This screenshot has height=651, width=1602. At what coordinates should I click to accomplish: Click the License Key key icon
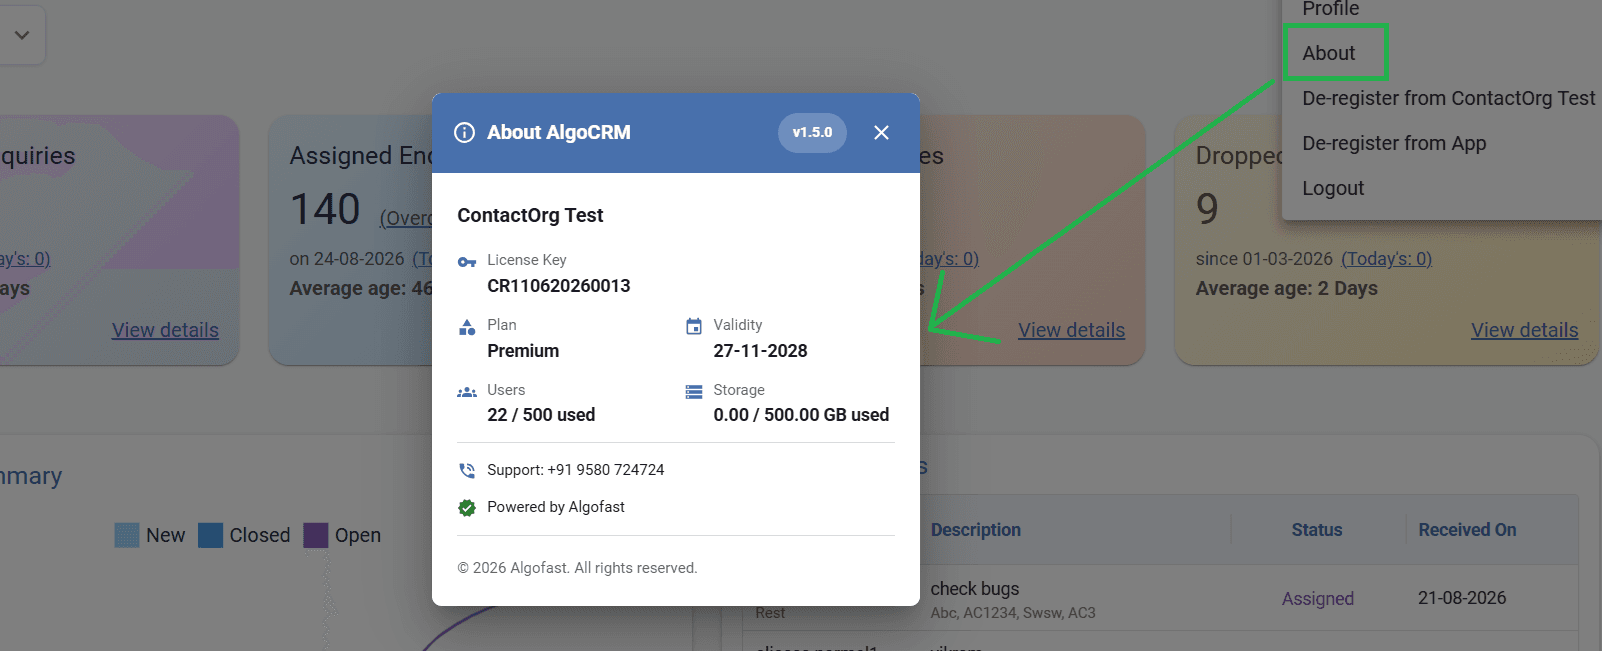click(467, 262)
